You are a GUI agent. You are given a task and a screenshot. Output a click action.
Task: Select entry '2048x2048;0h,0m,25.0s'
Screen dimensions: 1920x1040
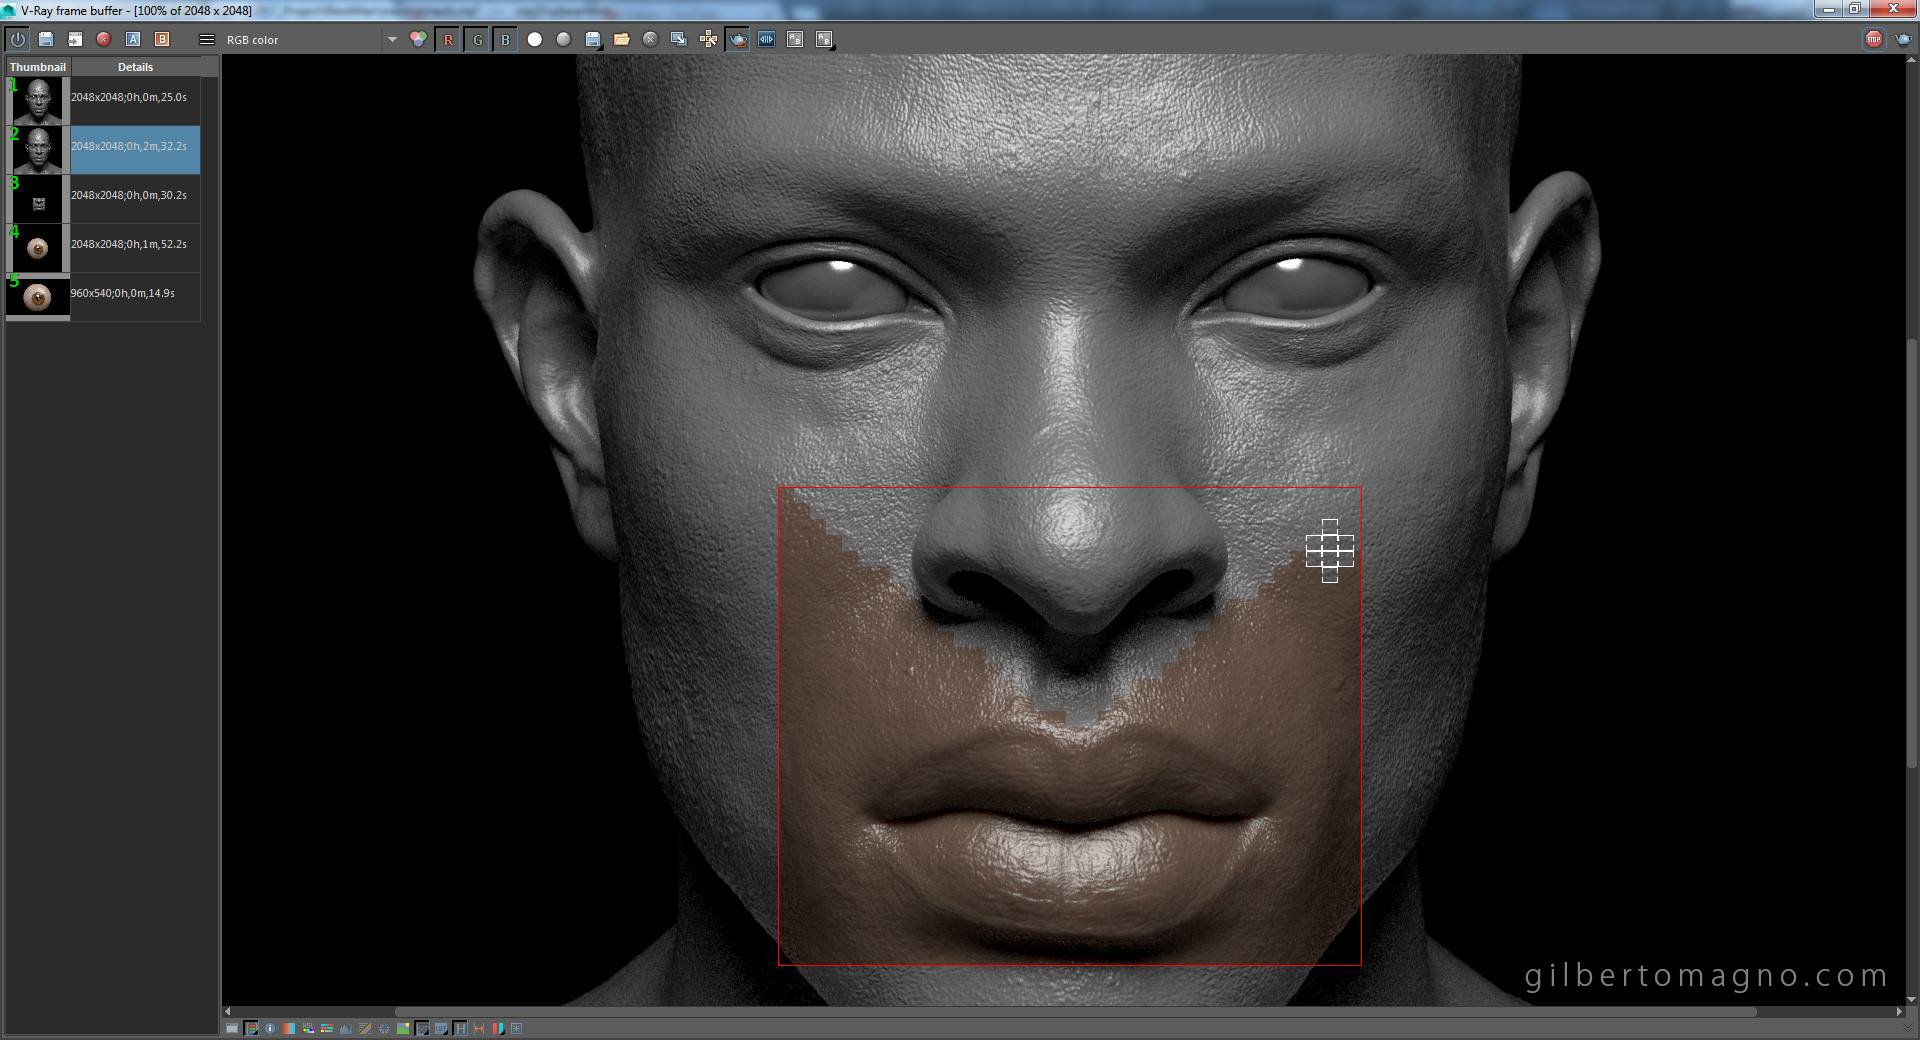pyautogui.click(x=135, y=100)
